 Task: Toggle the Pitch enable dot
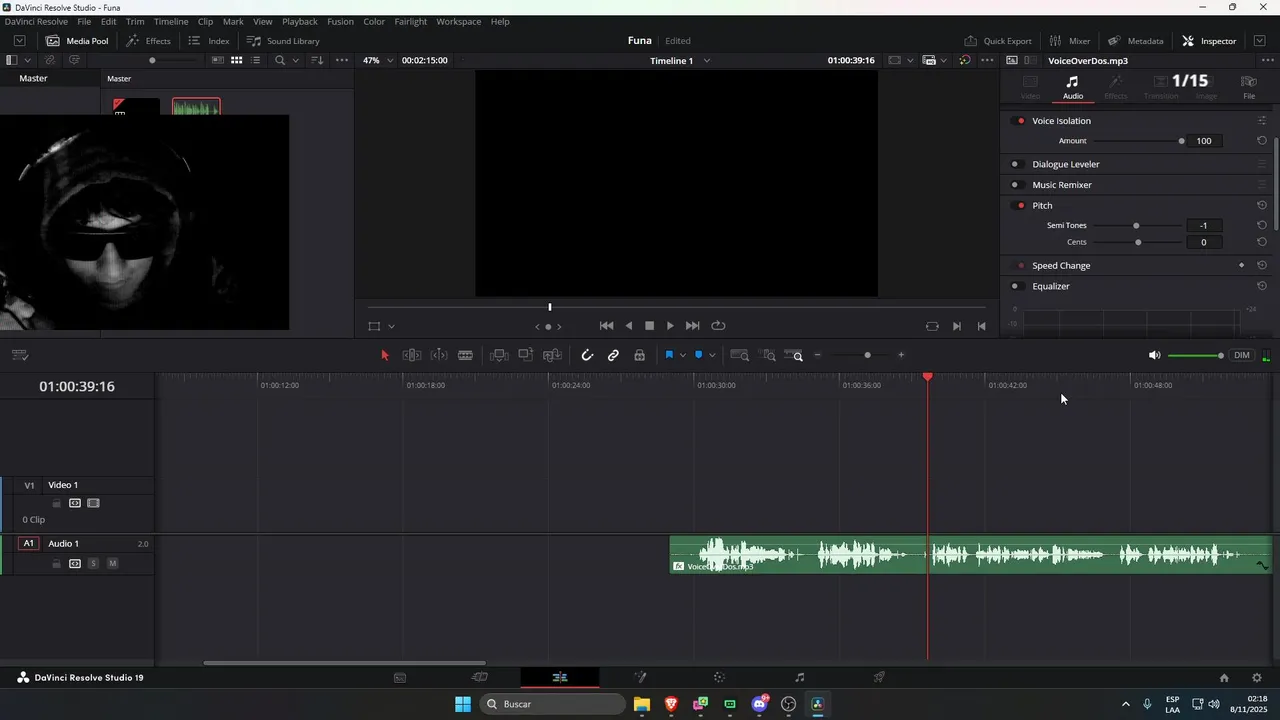(1020, 206)
